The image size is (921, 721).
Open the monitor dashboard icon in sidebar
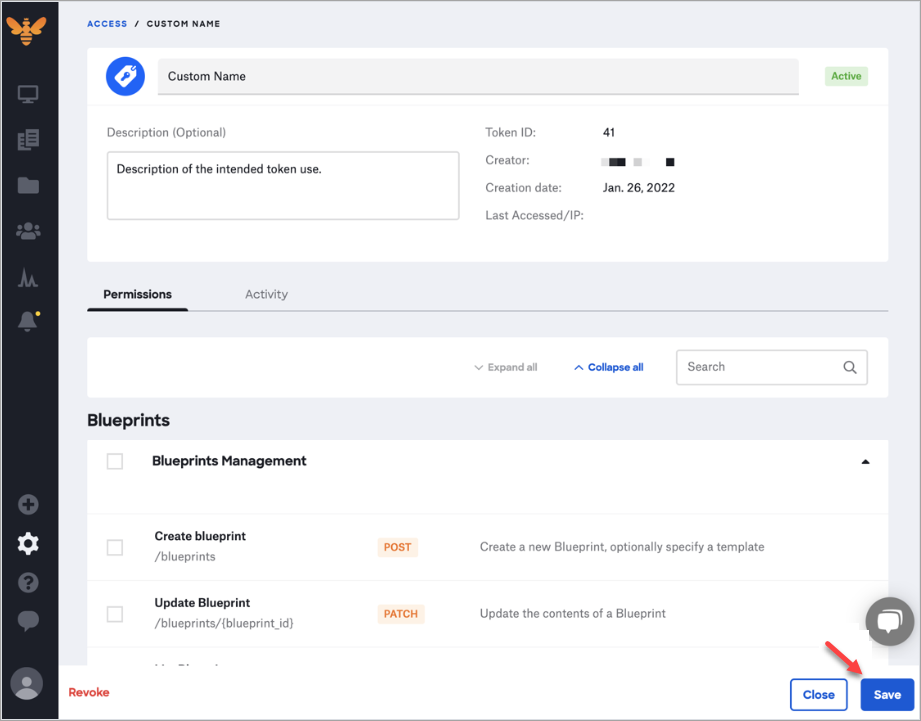(27, 93)
